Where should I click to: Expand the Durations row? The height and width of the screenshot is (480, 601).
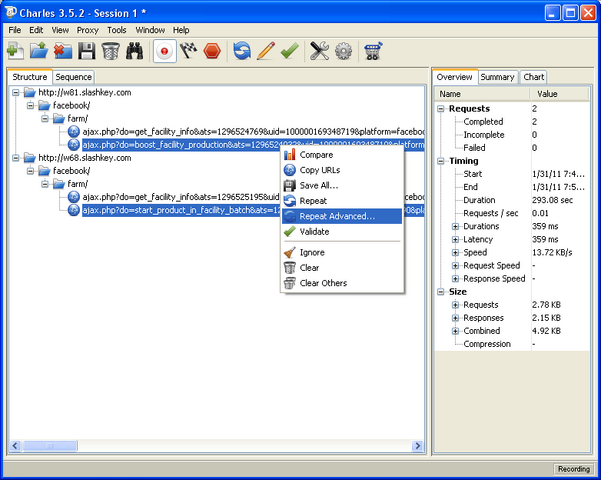click(x=455, y=227)
